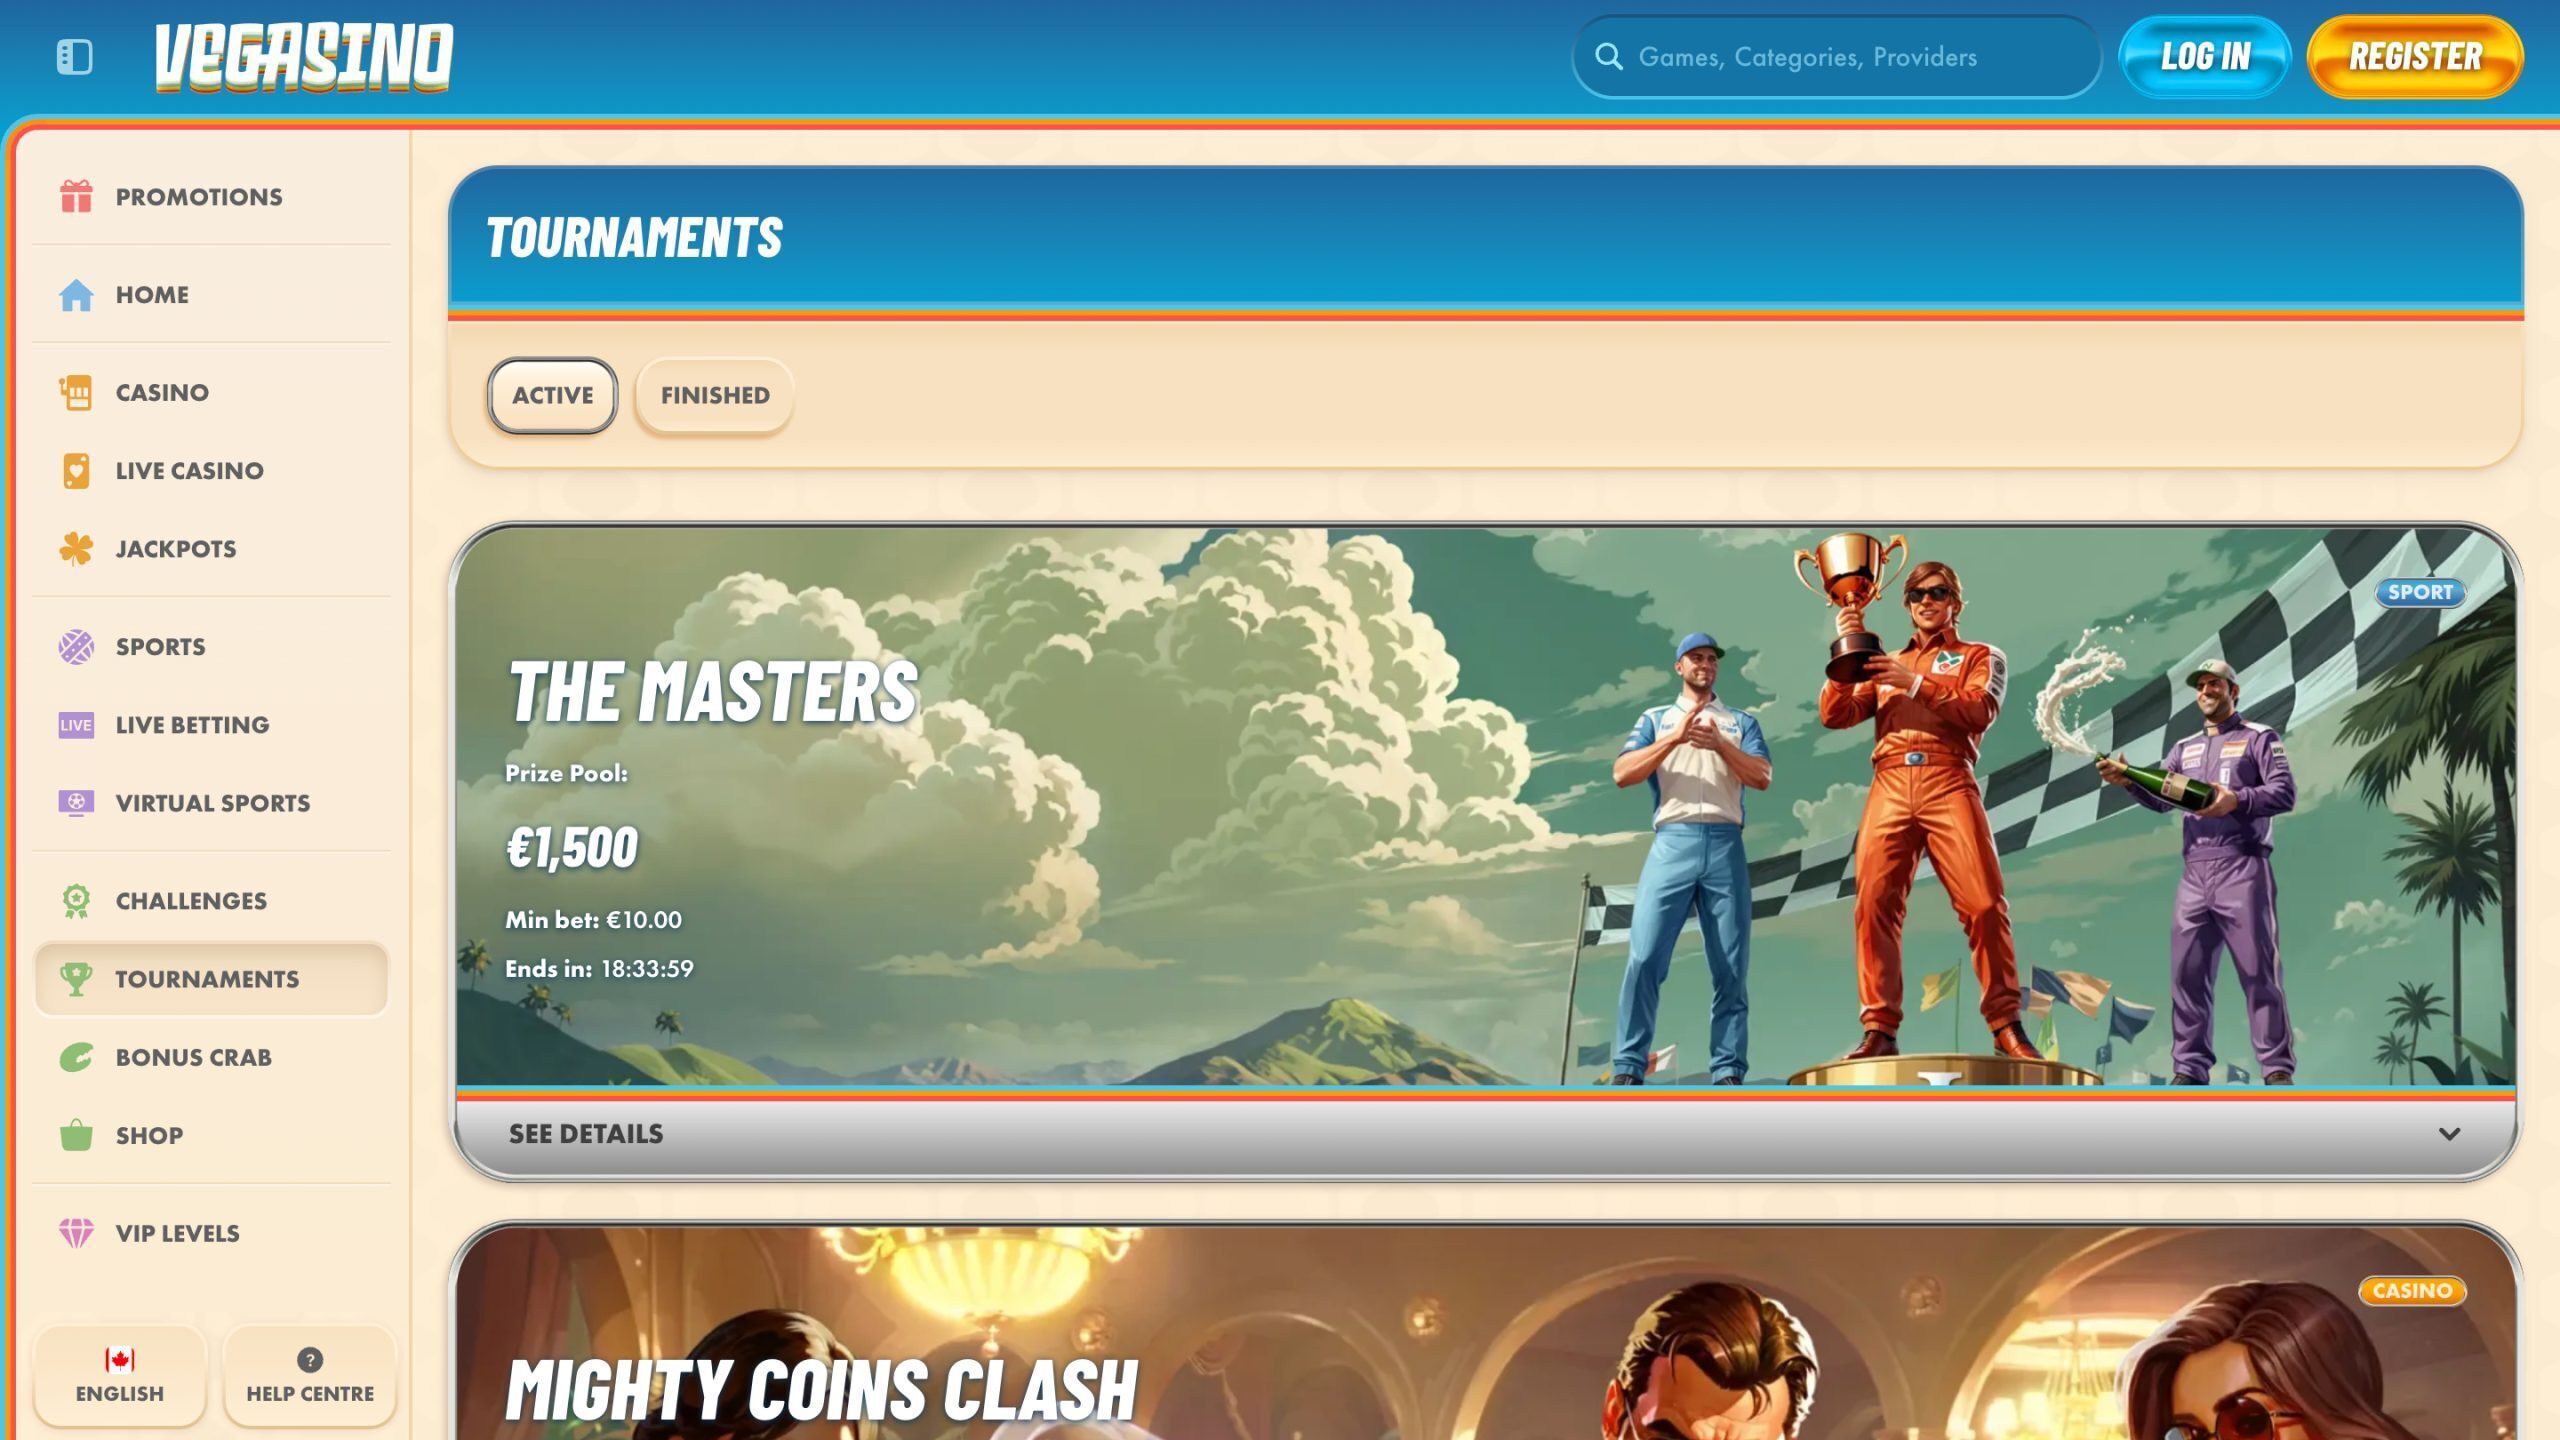This screenshot has height=1440, width=2560.
Task: Keep the Active filter selected
Action: click(551, 396)
